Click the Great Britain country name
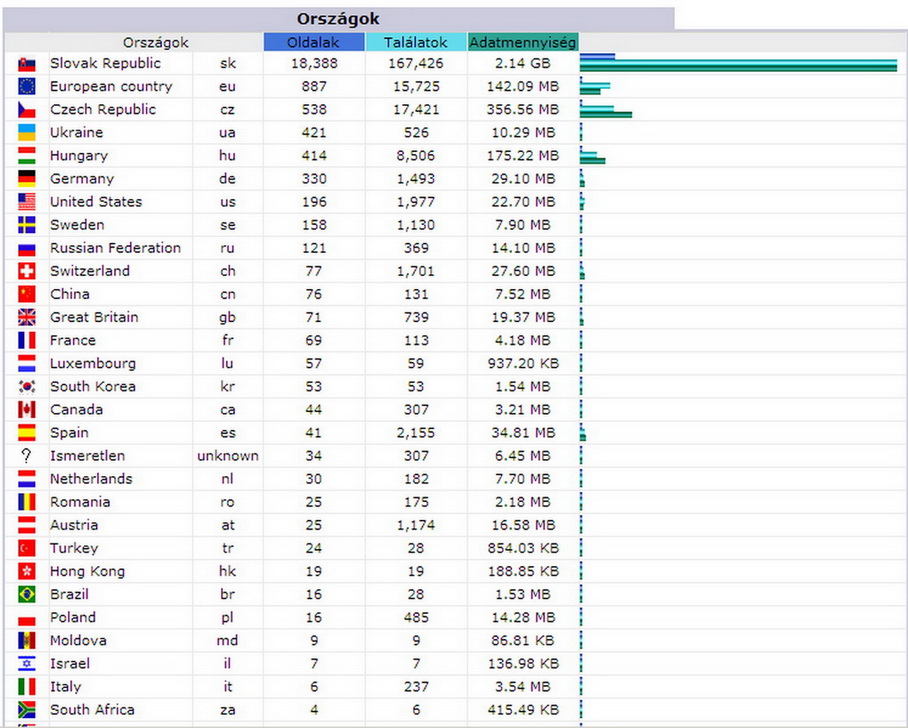Viewport: 908px width, 728px height. pyautogui.click(x=94, y=317)
